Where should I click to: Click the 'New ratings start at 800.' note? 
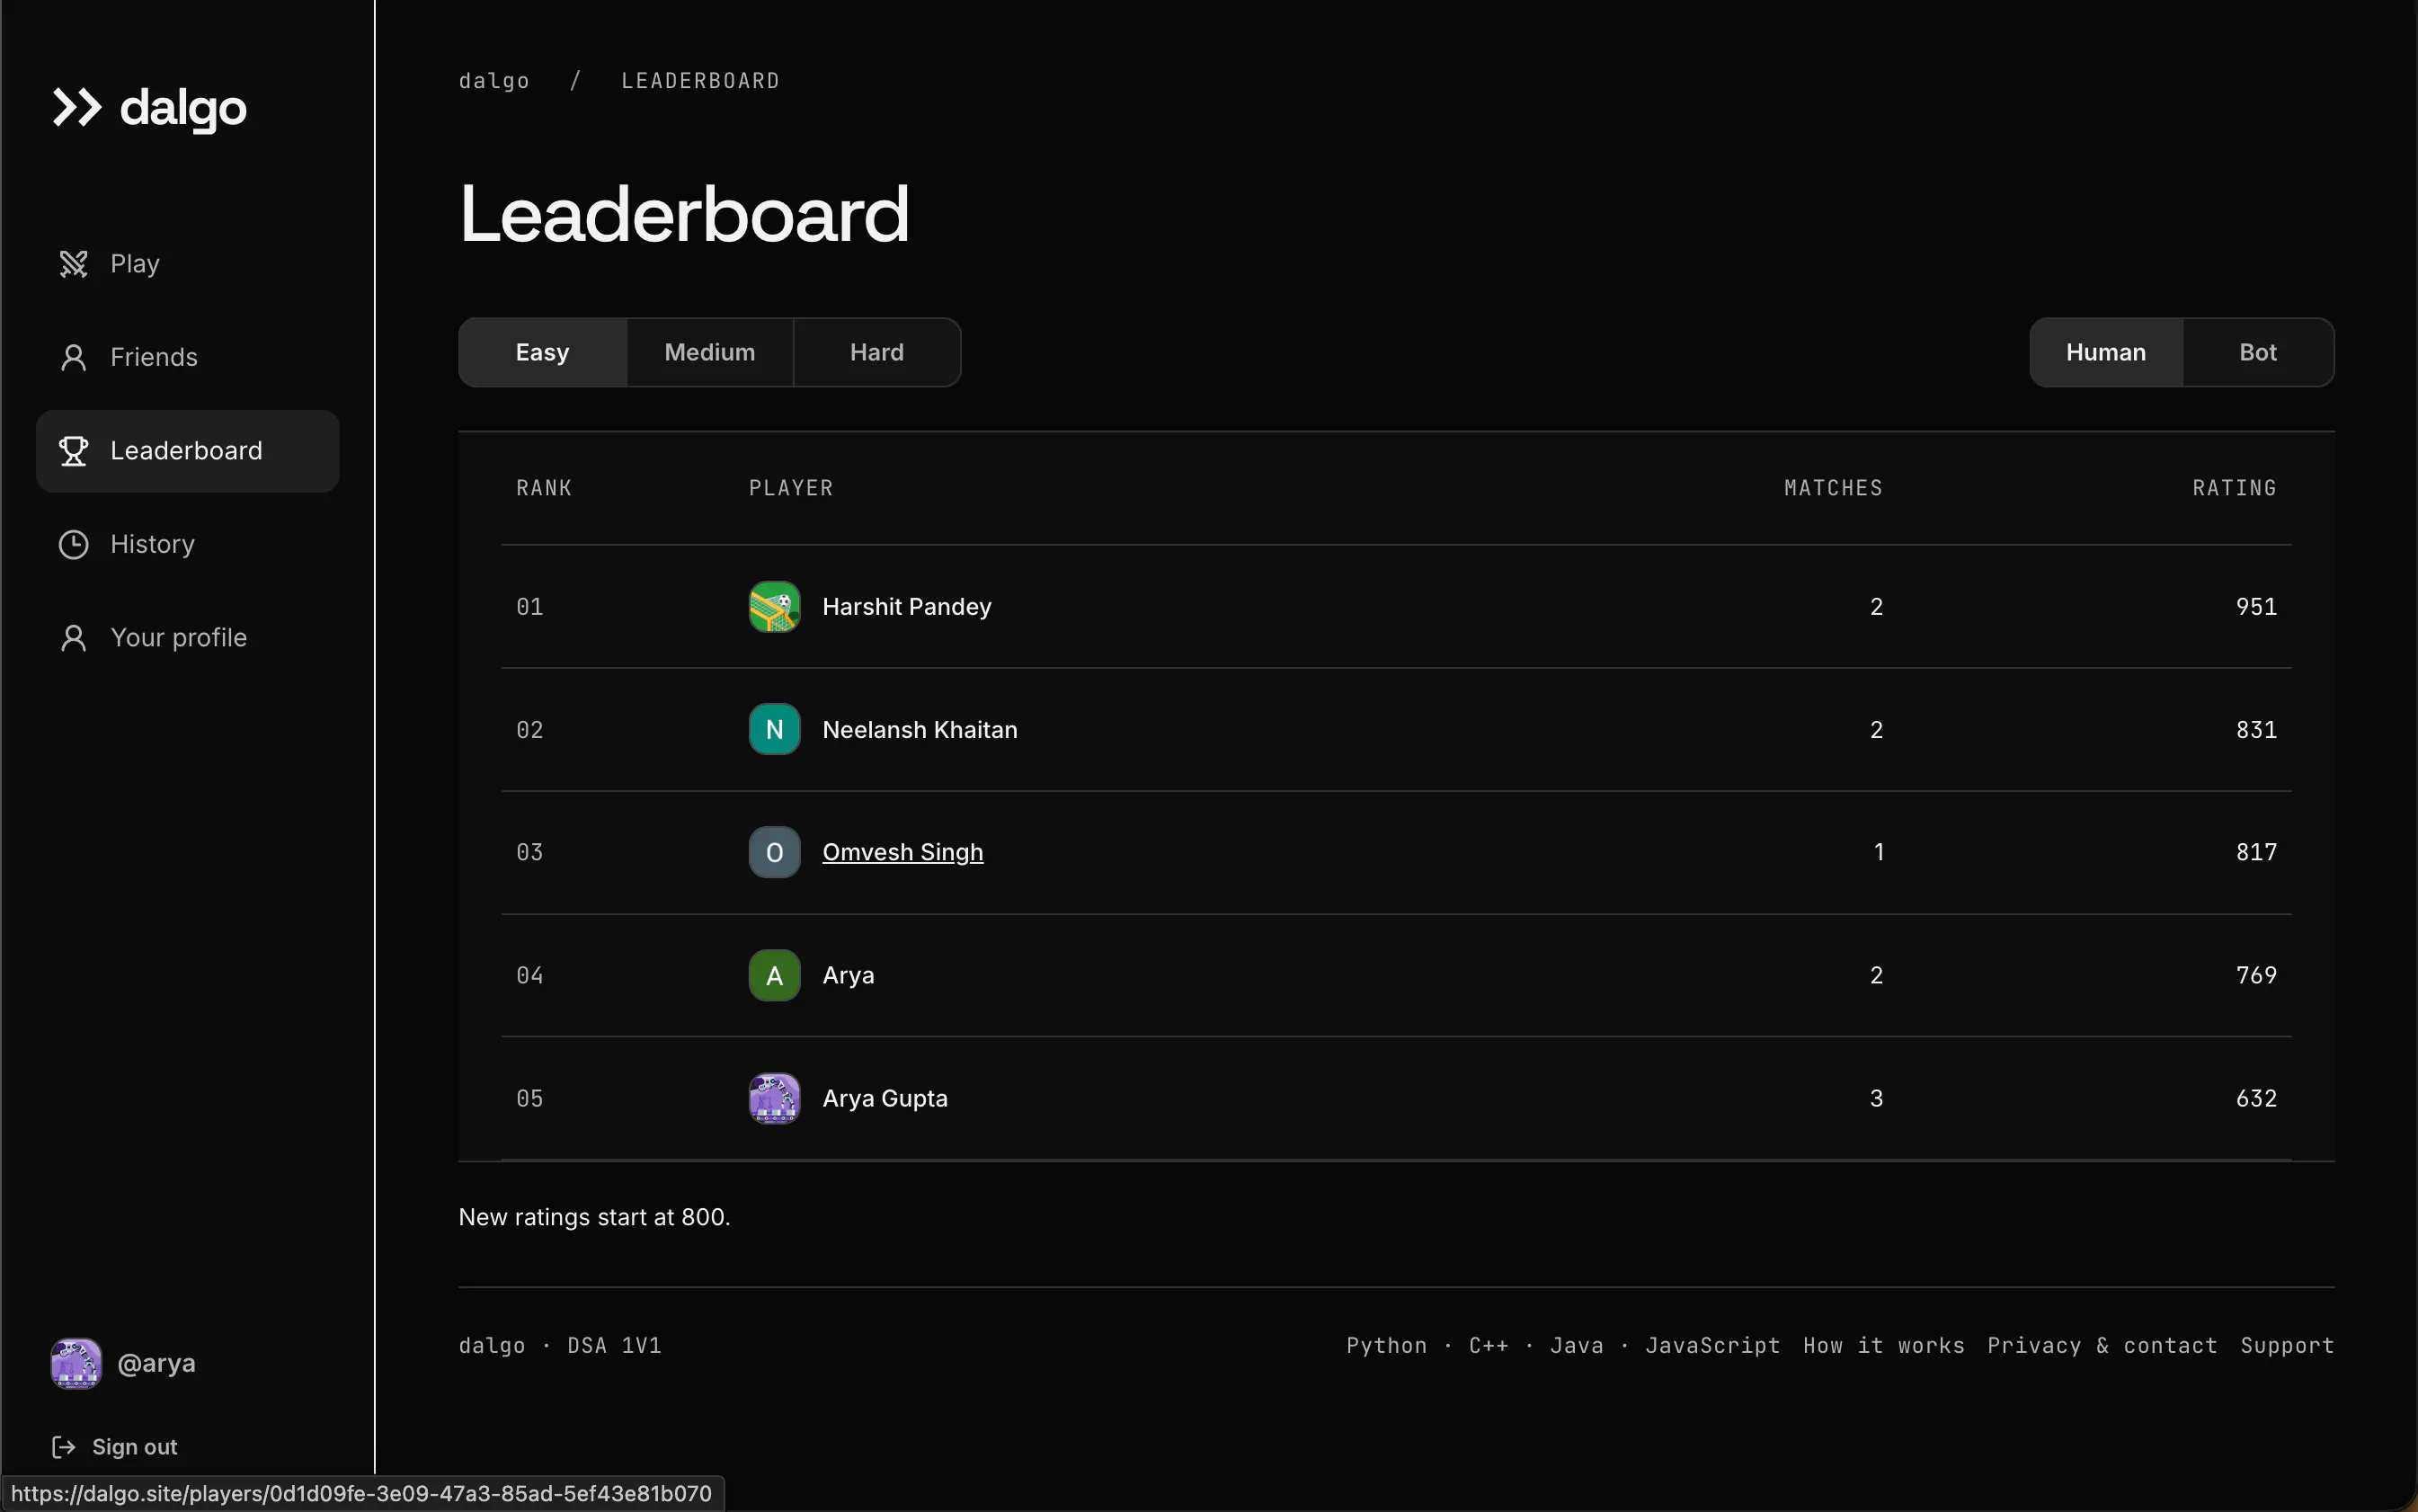(594, 1217)
